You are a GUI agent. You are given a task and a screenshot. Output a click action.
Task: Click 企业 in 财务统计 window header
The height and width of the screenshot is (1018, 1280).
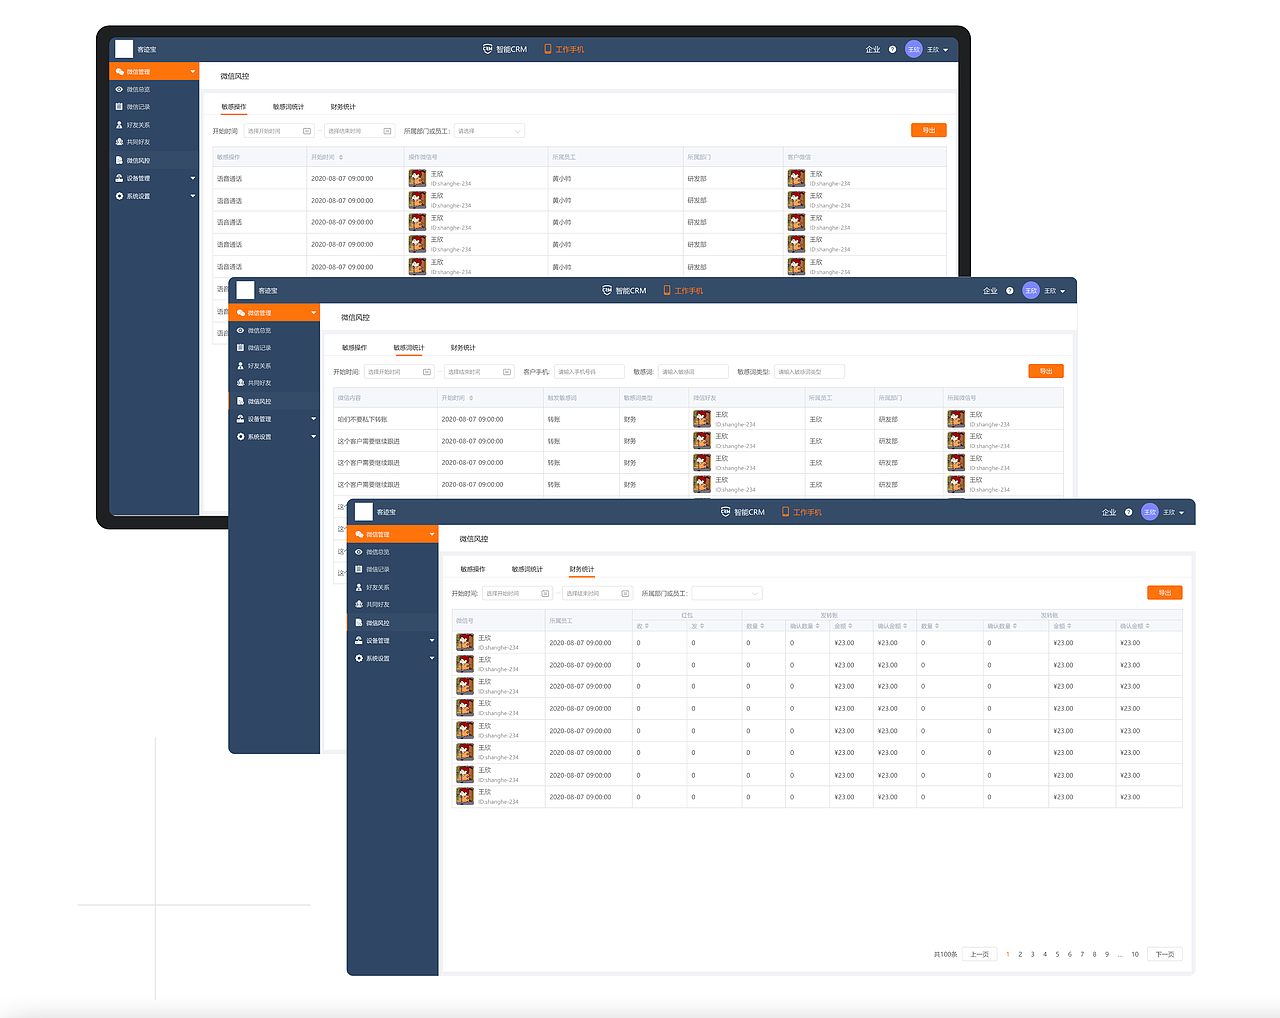[1109, 512]
